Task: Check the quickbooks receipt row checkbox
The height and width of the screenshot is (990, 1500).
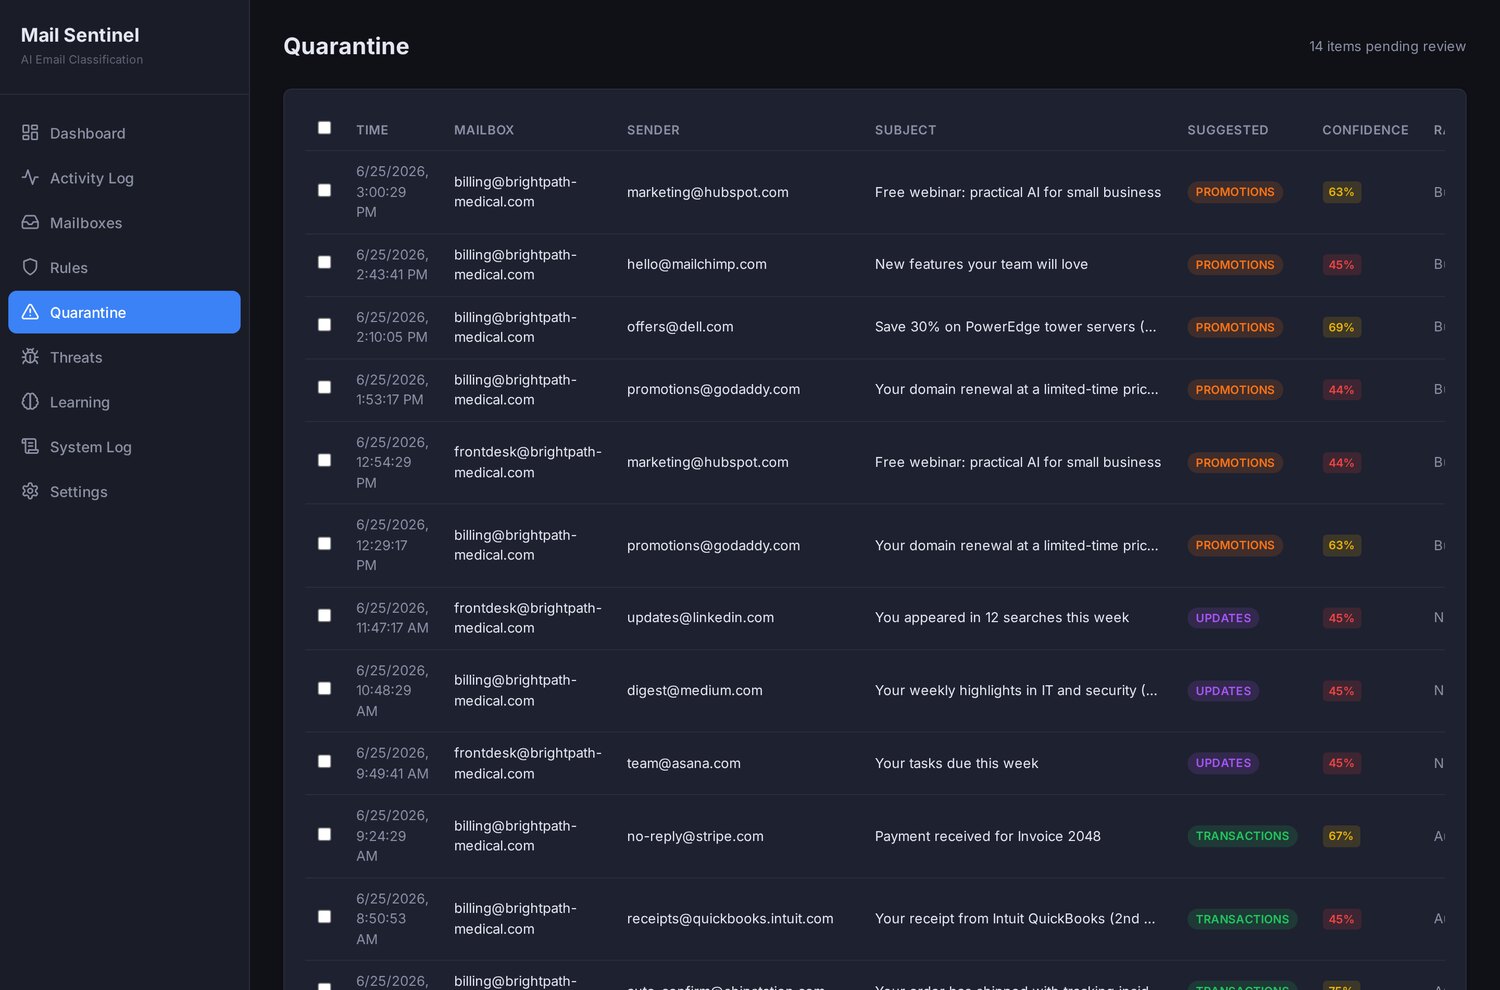Action: click(324, 917)
